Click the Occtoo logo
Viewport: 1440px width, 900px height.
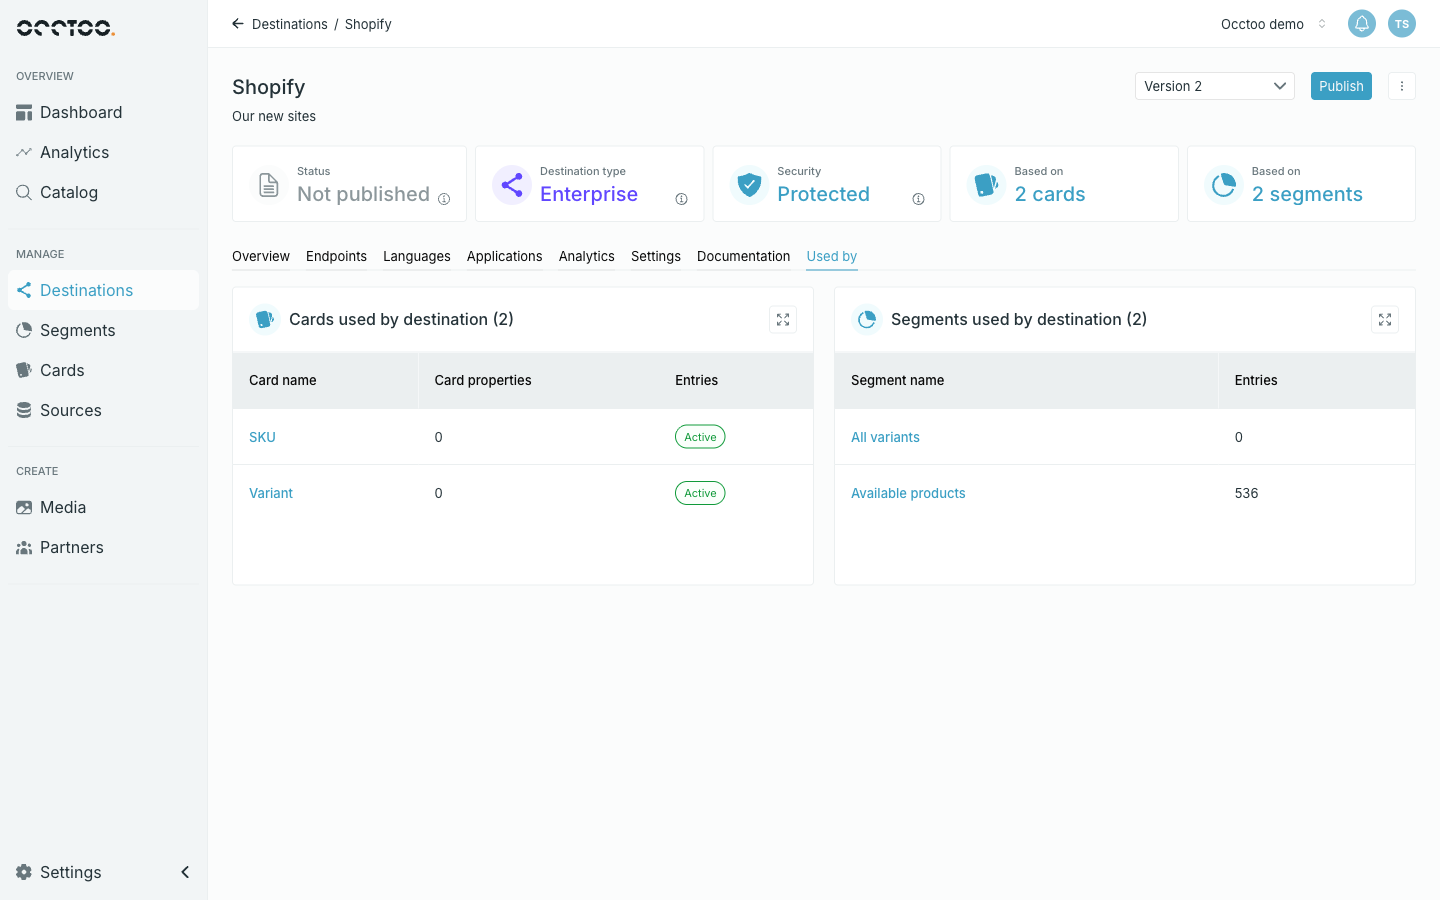tap(66, 27)
